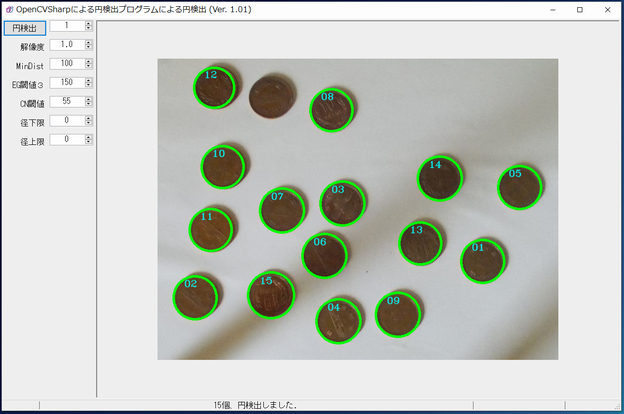Screen dimensions: 624x414
Task: Maximize the circle detection window
Action: click(580, 10)
